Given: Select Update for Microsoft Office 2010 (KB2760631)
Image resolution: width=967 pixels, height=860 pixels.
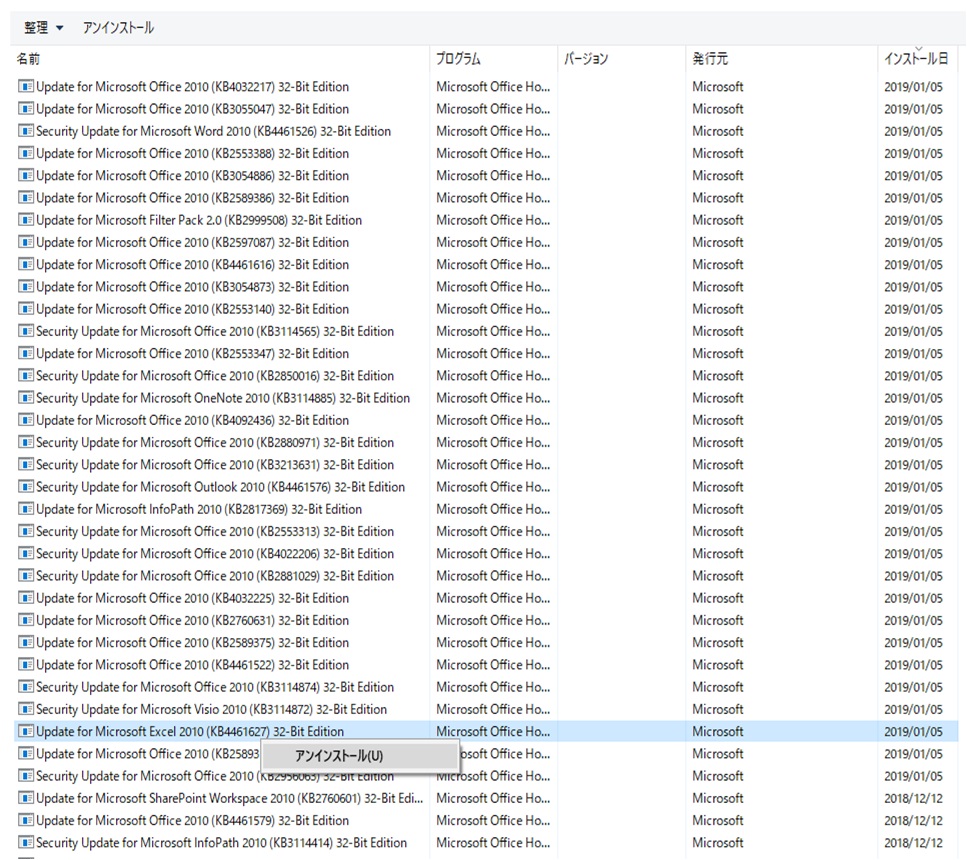Looking at the screenshot, I should pos(192,620).
